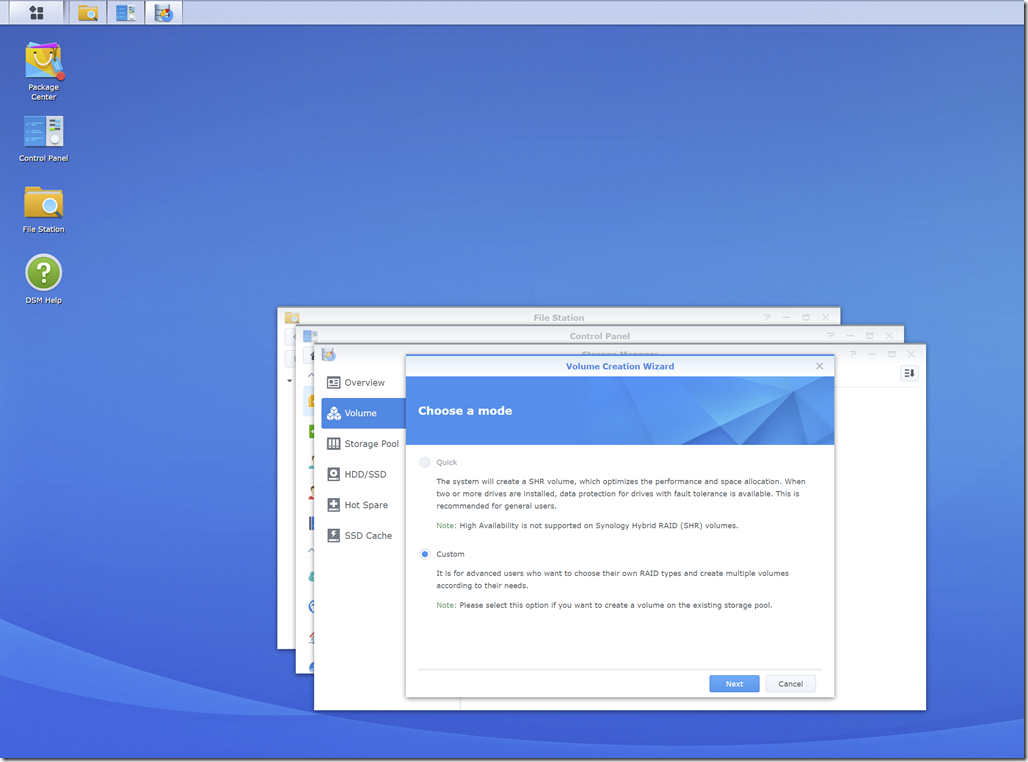
Task: Click the 'Choose a mode' heading
Action: [x=465, y=411]
